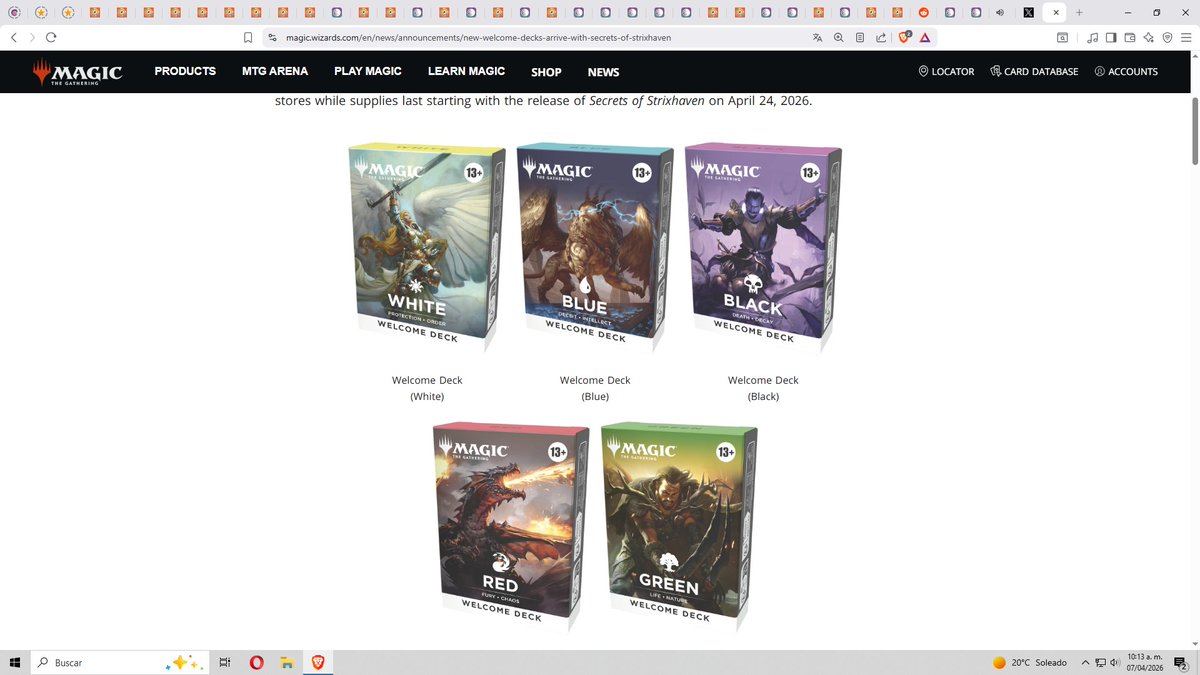Click the 'Welcome Deck (White)' caption
Screen dimensions: 1200x675
click(x=427, y=388)
